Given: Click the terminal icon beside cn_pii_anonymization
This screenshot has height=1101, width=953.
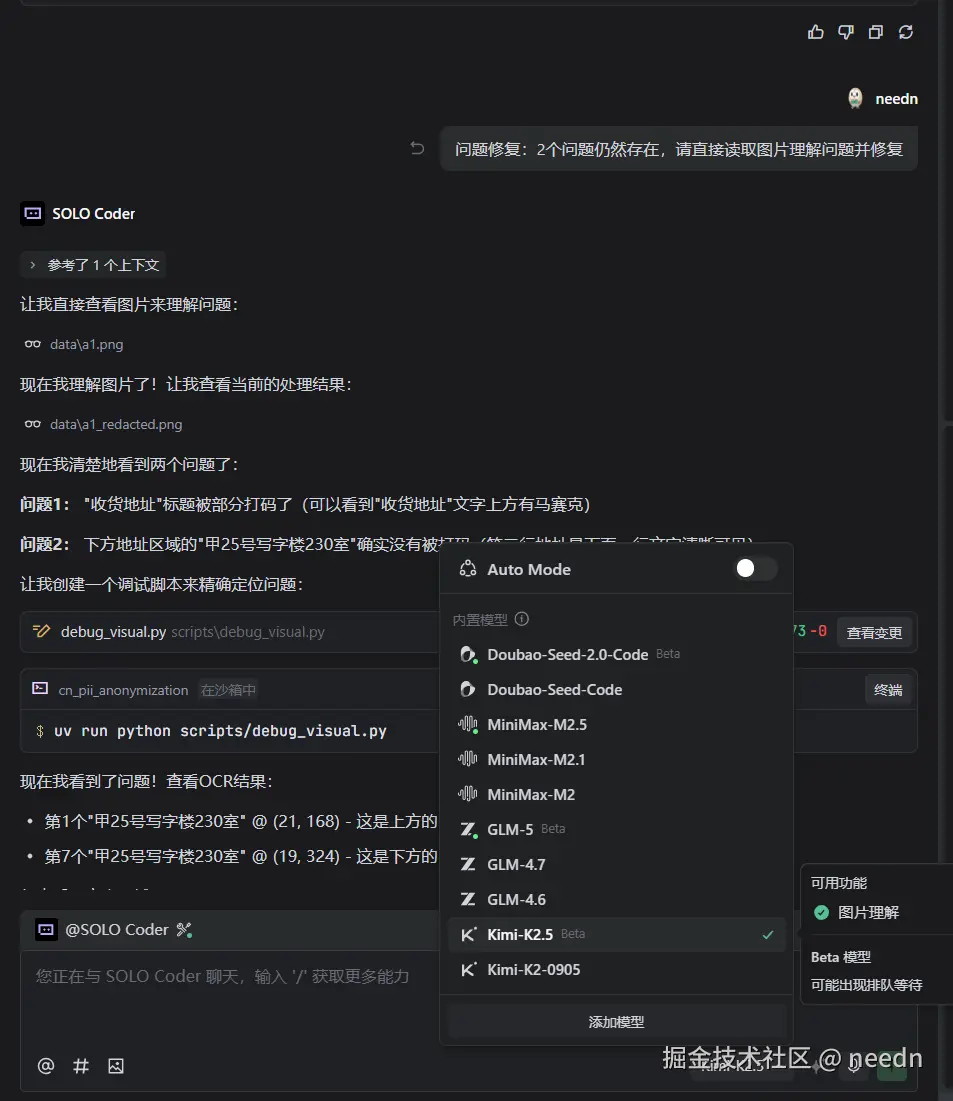Looking at the screenshot, I should (x=40, y=689).
